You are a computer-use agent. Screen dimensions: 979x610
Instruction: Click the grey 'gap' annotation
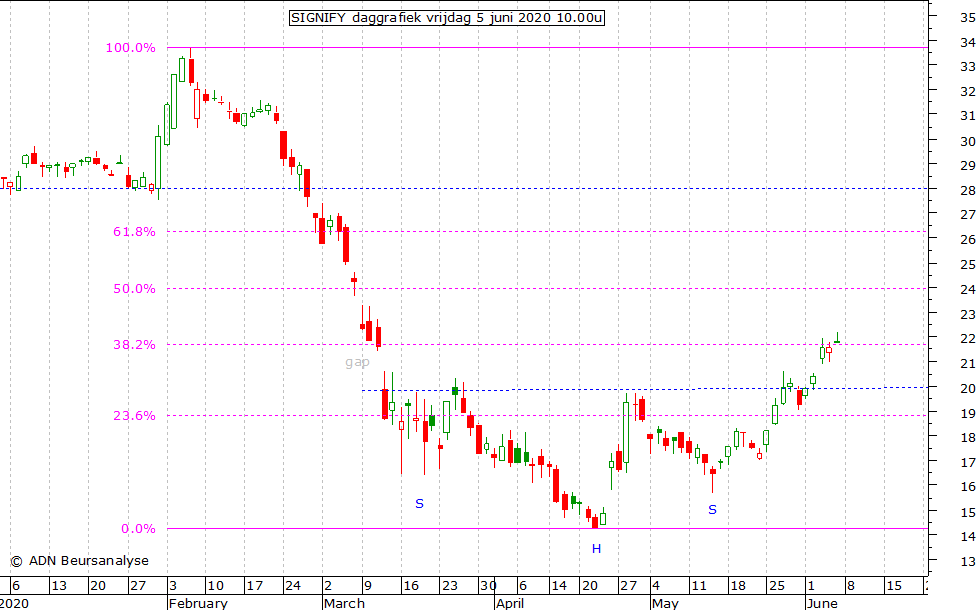click(x=357, y=362)
